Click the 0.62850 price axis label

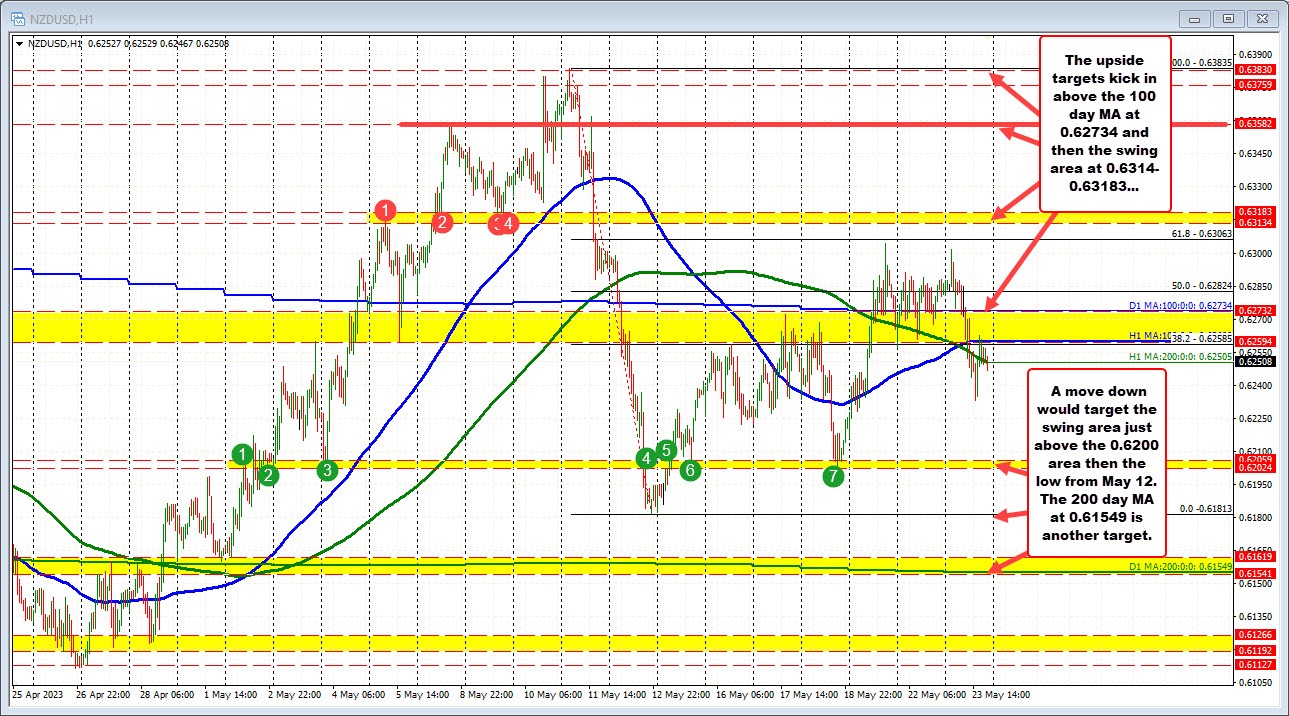tap(1255, 286)
